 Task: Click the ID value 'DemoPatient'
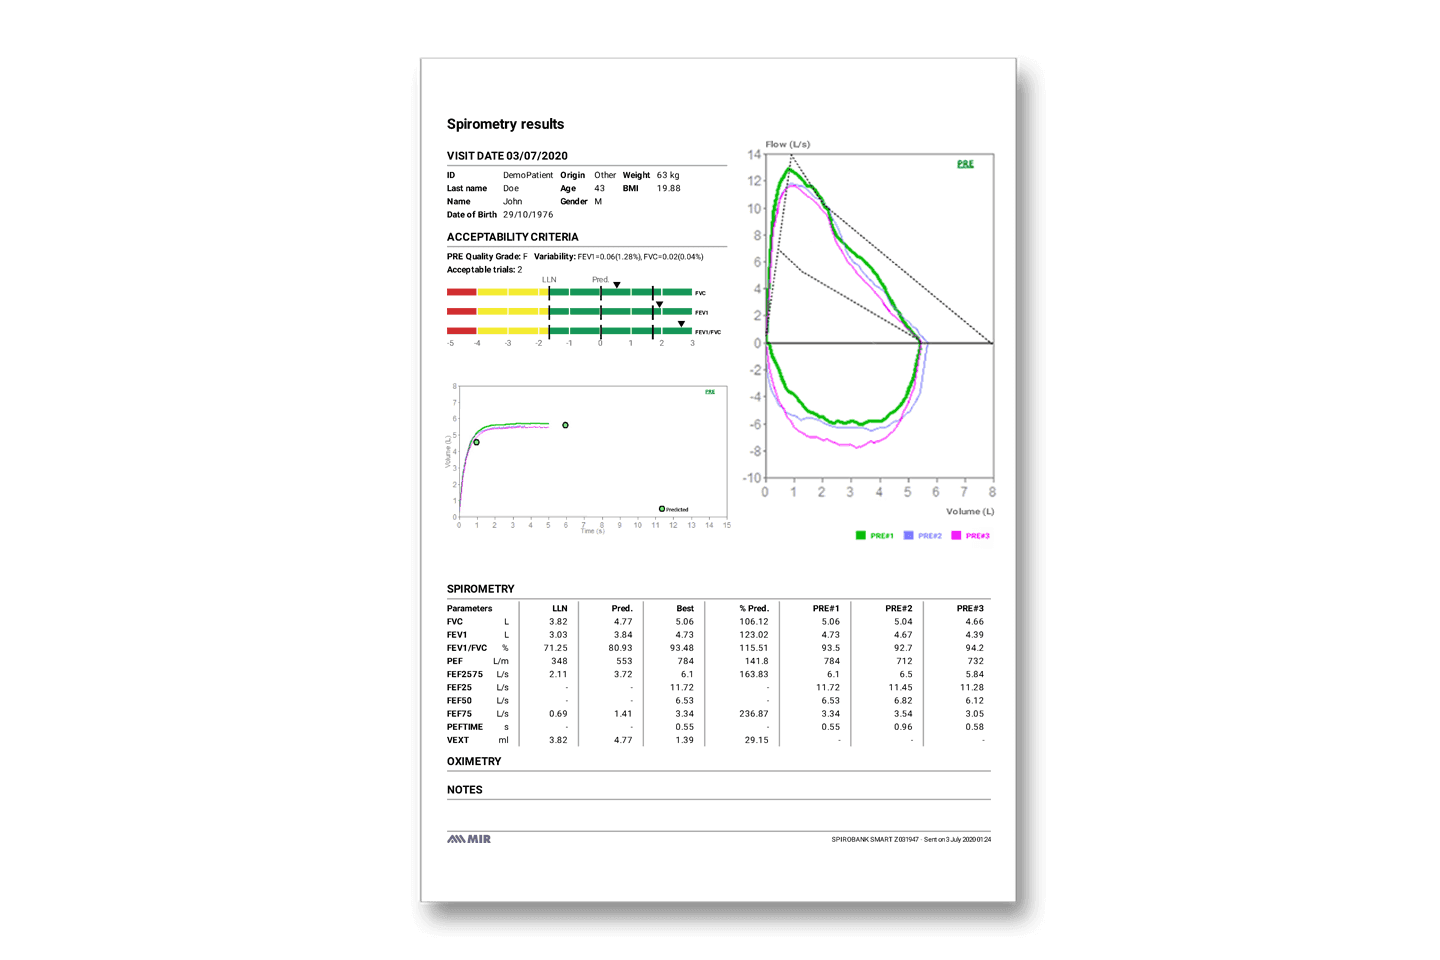528,175
